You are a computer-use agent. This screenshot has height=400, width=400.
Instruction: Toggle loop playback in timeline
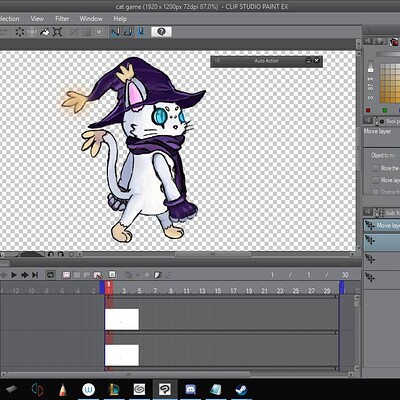pyautogui.click(x=51, y=275)
